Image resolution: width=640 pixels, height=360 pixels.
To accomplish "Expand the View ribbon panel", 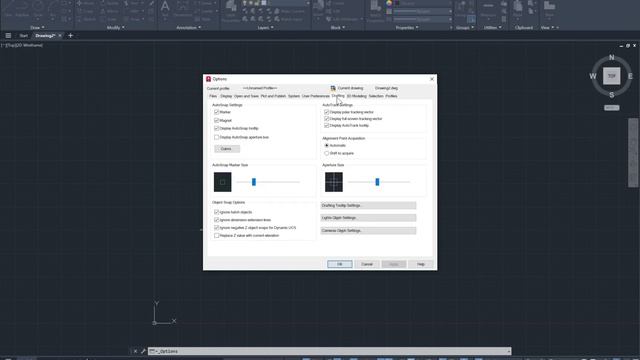I will pyautogui.click(x=547, y=27).
